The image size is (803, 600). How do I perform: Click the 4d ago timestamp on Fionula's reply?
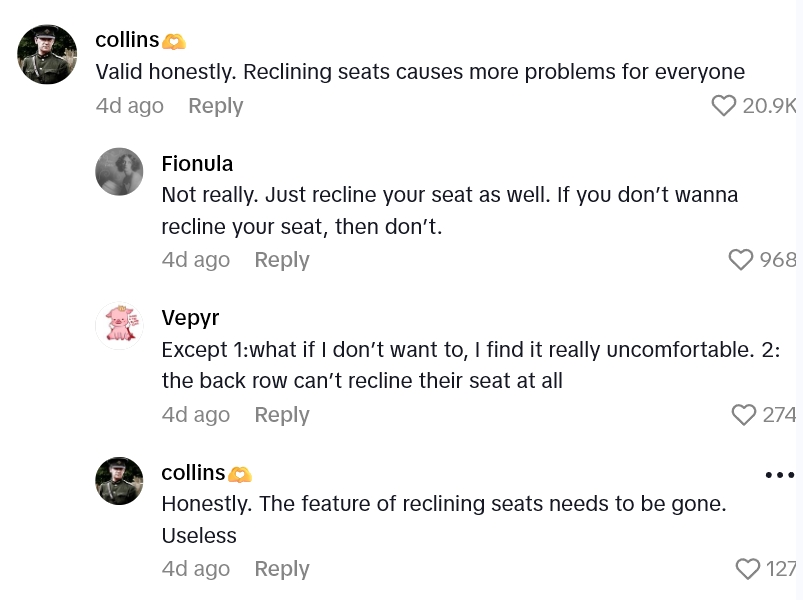(195, 260)
